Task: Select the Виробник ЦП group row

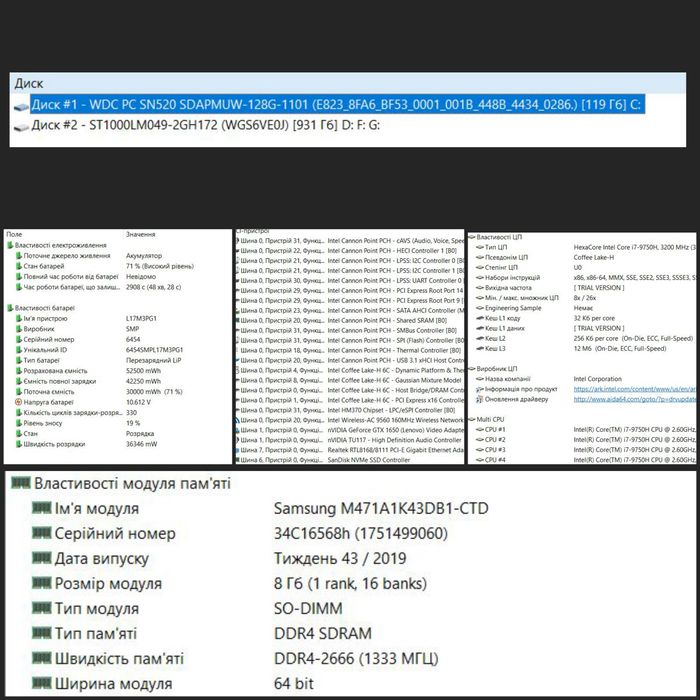Action: pos(493,369)
